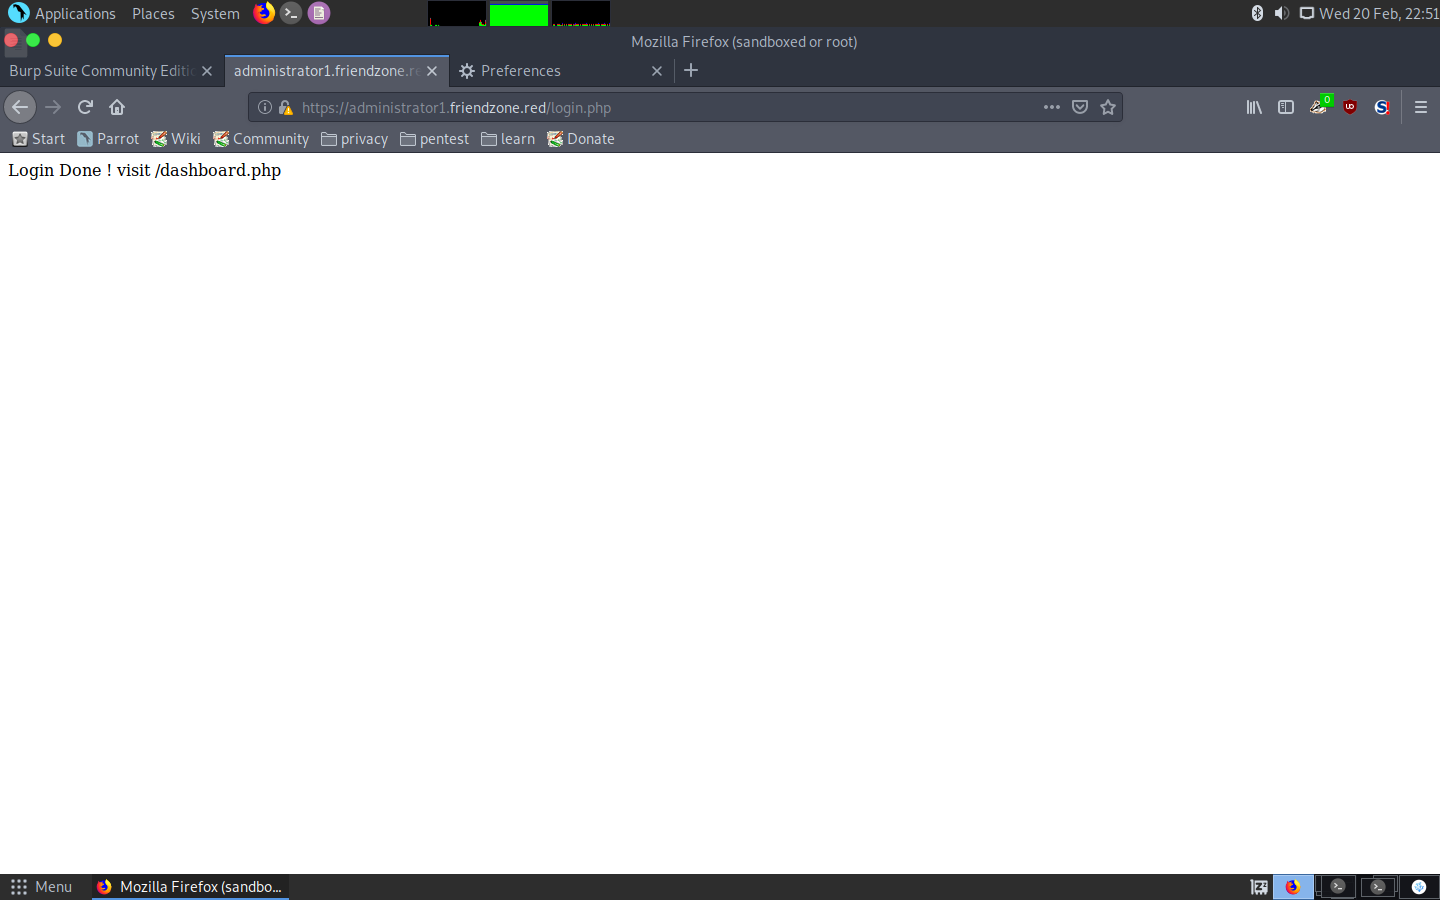Open the Applications menu
Image resolution: width=1440 pixels, height=900 pixels.
(x=62, y=13)
